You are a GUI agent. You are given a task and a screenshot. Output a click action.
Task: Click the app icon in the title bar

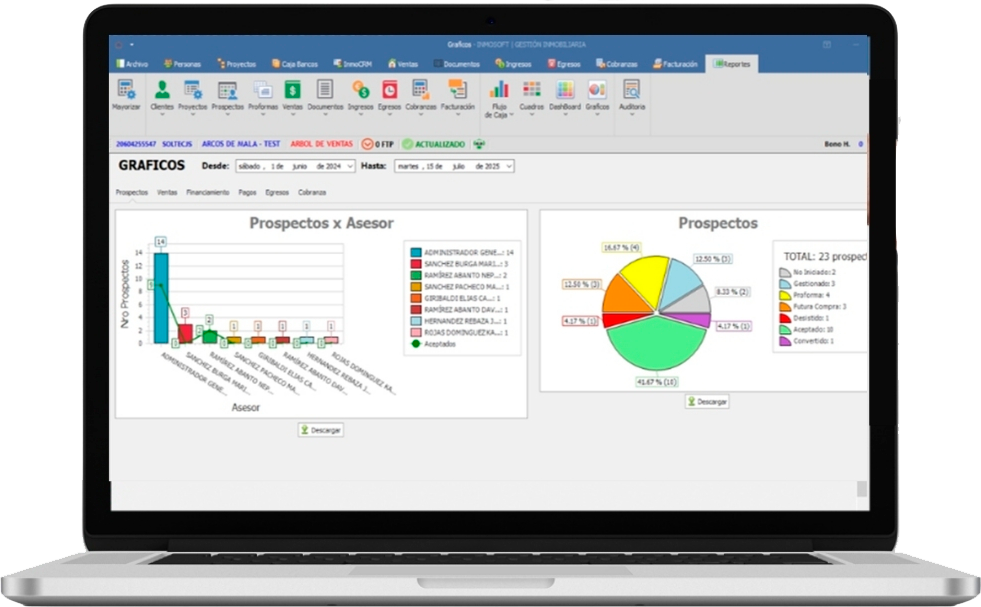(118, 44)
